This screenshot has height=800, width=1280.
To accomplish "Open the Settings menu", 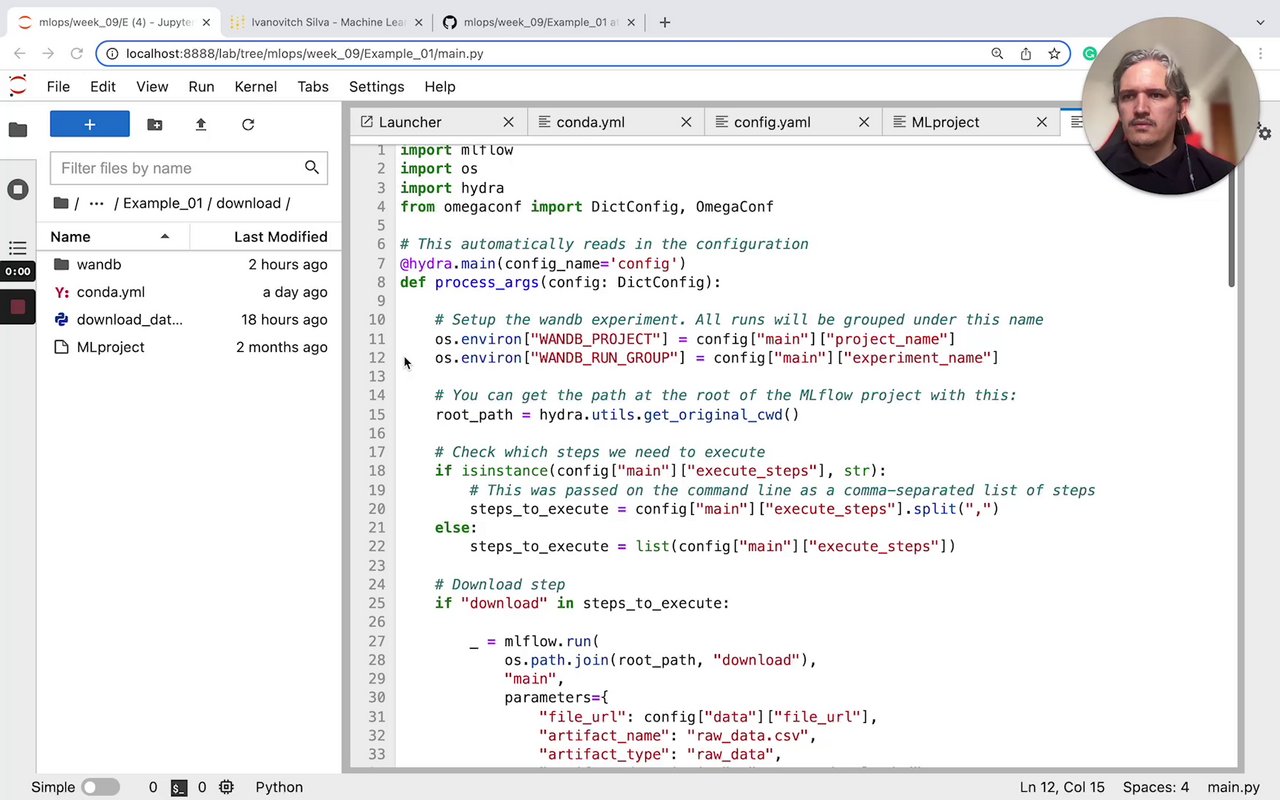I will click(x=377, y=87).
